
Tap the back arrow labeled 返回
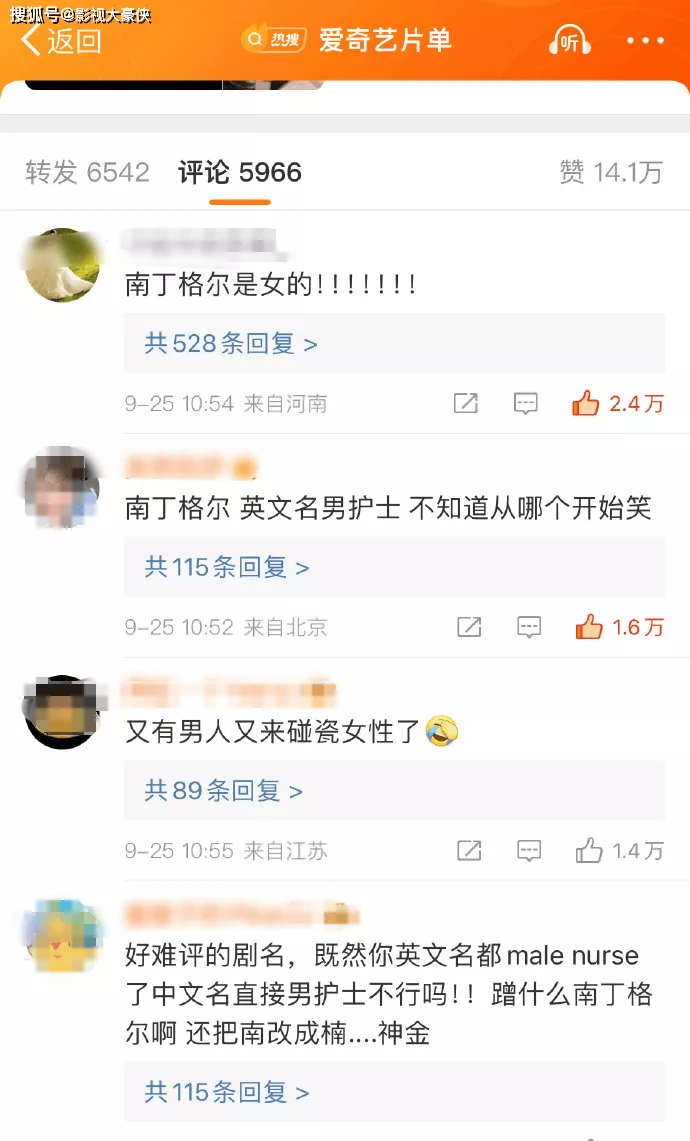[x=61, y=41]
